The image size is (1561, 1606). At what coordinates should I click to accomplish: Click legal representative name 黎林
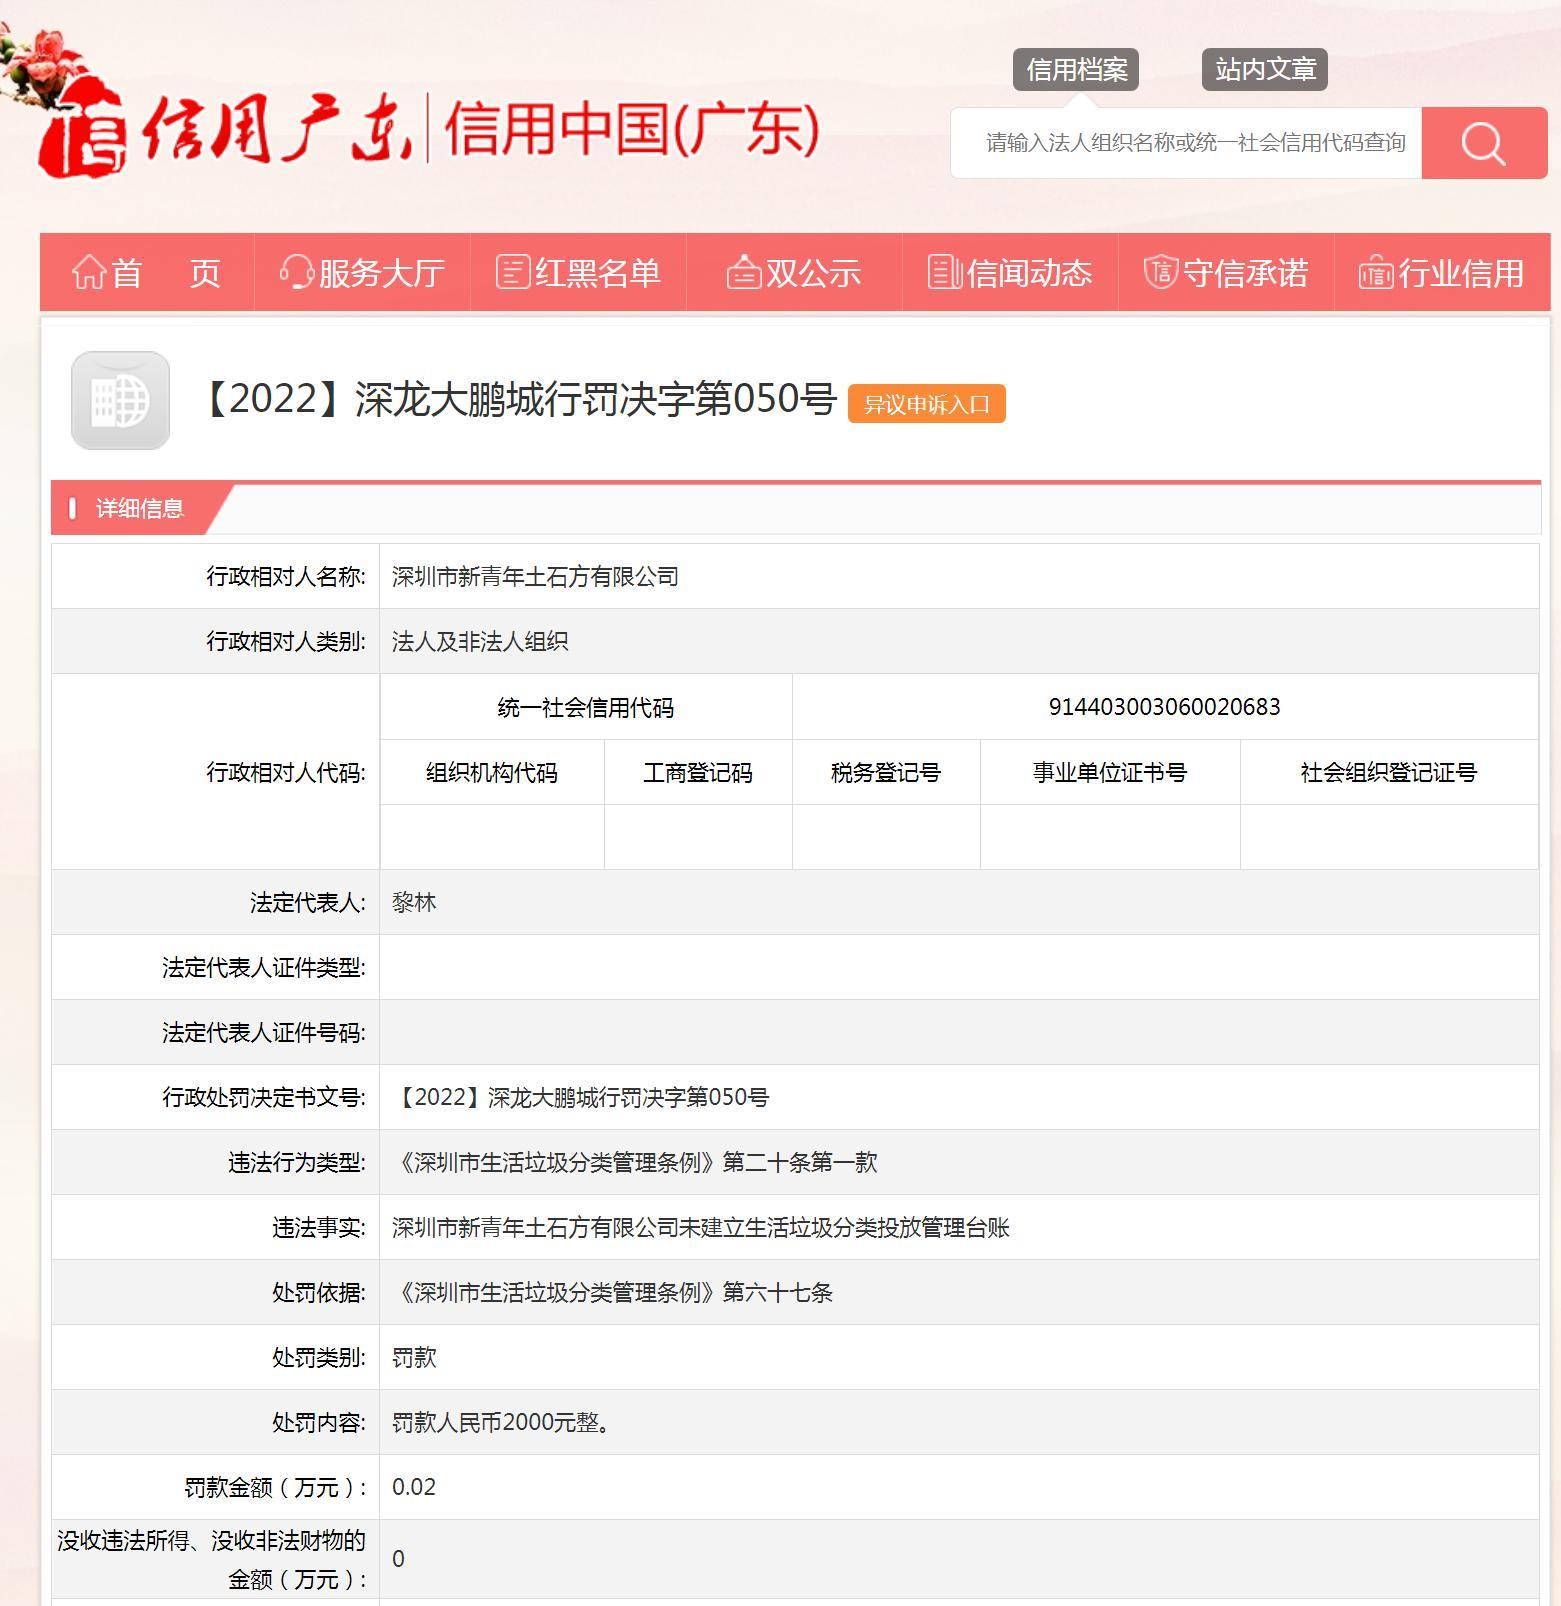point(414,902)
